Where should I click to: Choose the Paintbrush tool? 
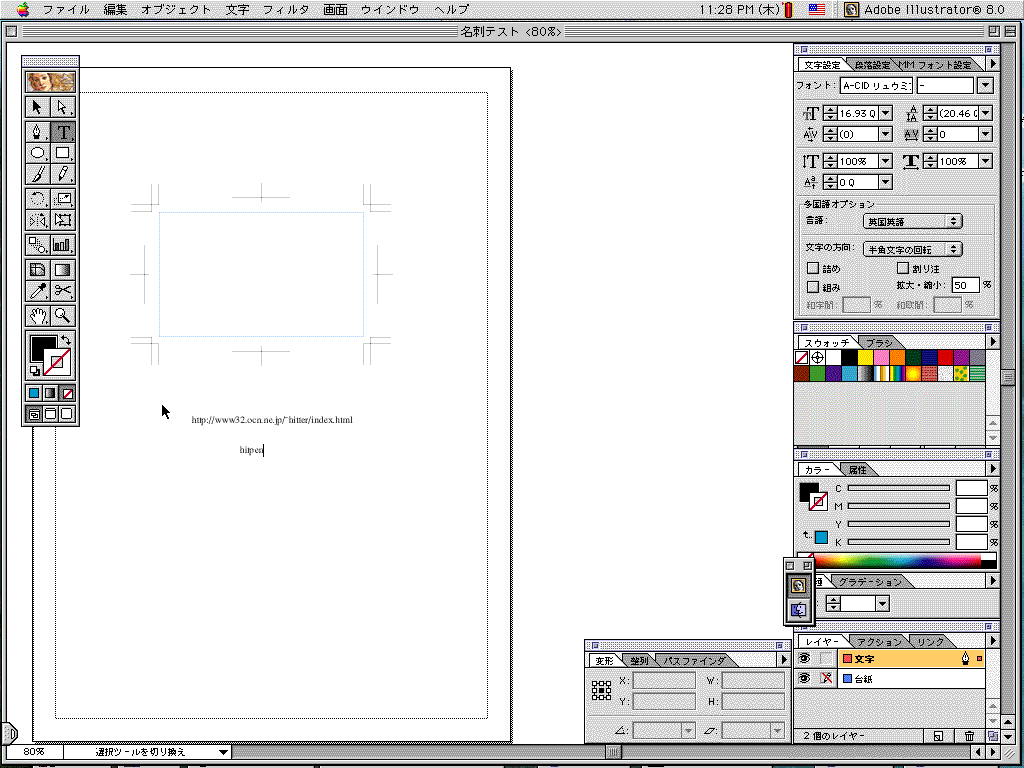coord(37,174)
